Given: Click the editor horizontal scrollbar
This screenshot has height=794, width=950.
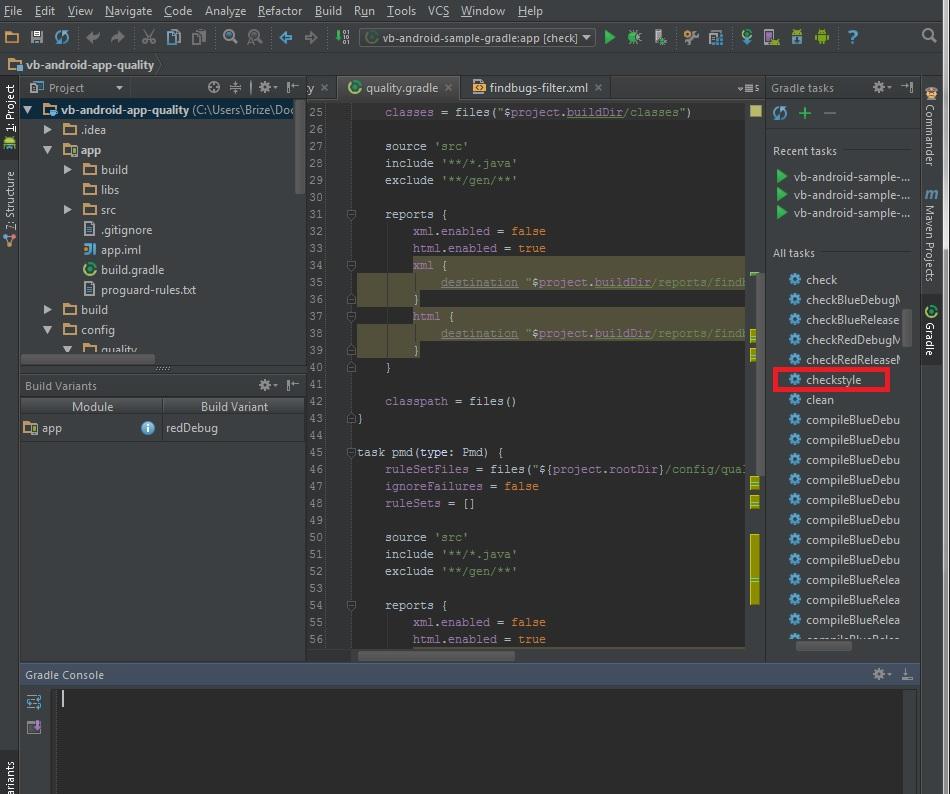Looking at the screenshot, I should coord(436,656).
